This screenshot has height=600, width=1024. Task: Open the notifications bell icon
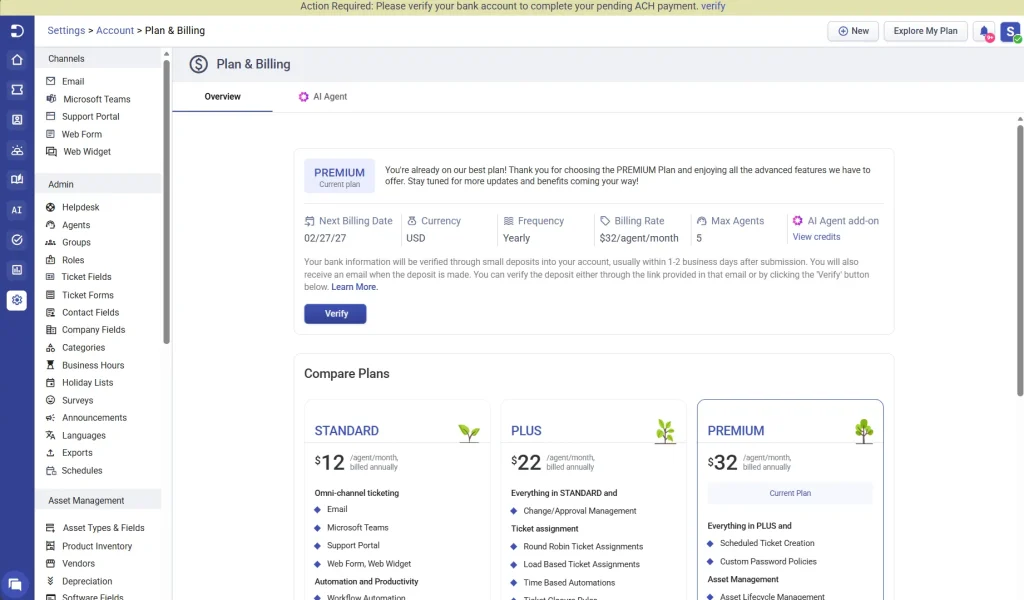click(x=982, y=31)
